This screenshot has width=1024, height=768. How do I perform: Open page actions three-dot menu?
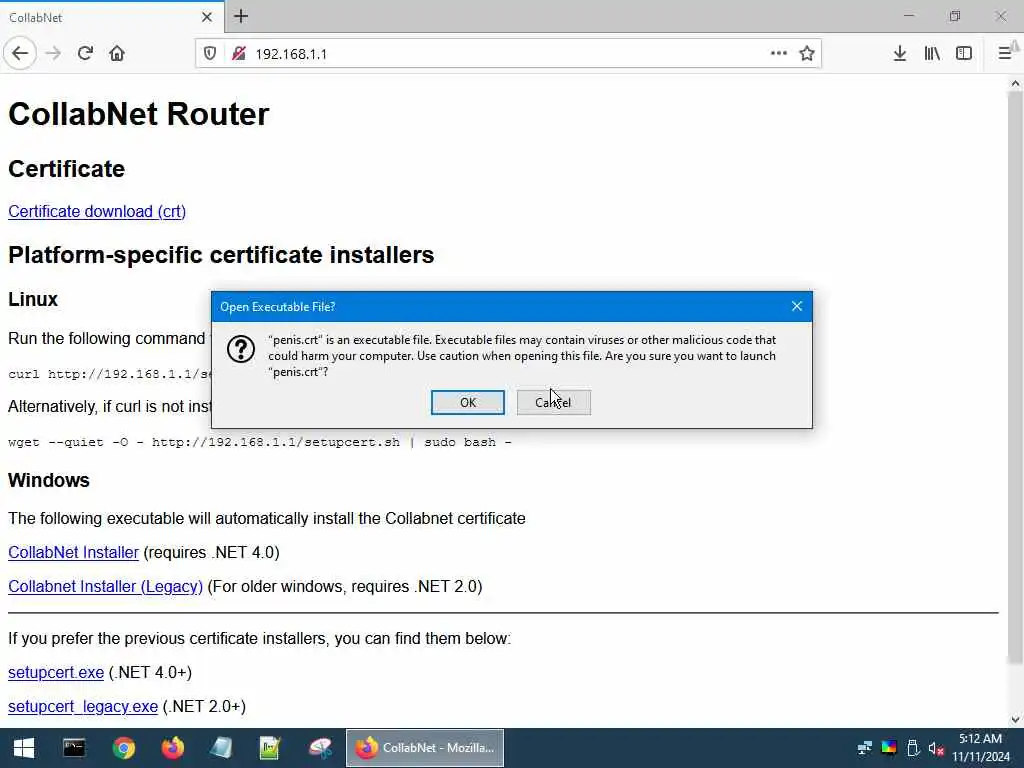(x=778, y=54)
